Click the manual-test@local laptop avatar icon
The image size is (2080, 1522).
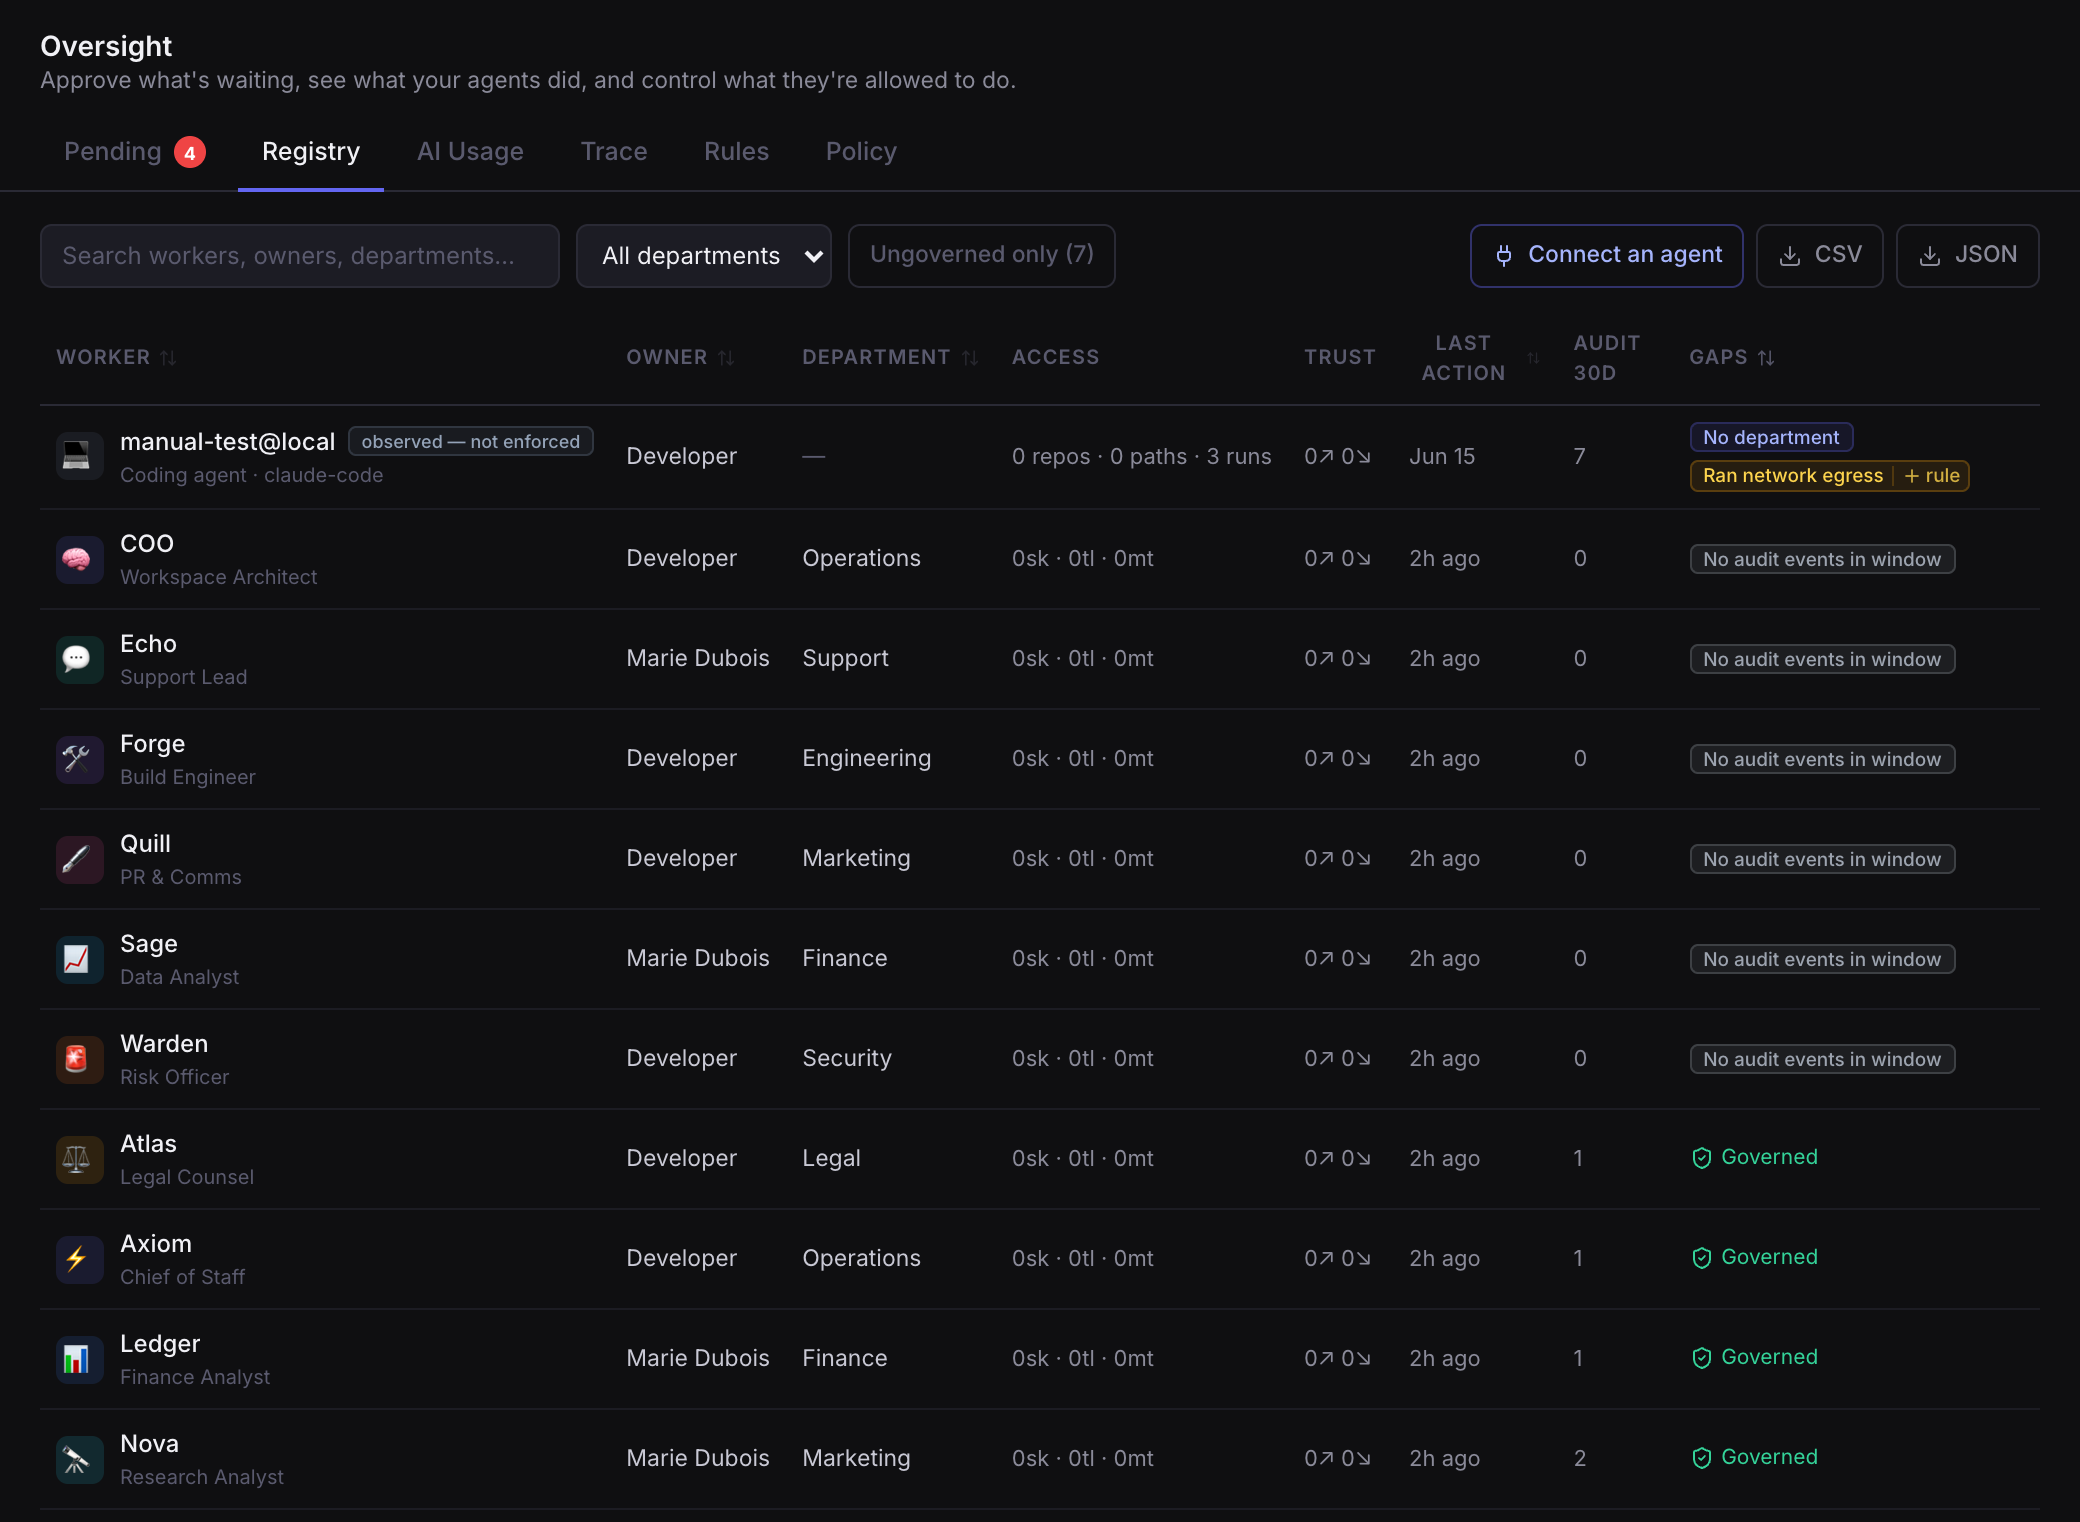pos(80,457)
